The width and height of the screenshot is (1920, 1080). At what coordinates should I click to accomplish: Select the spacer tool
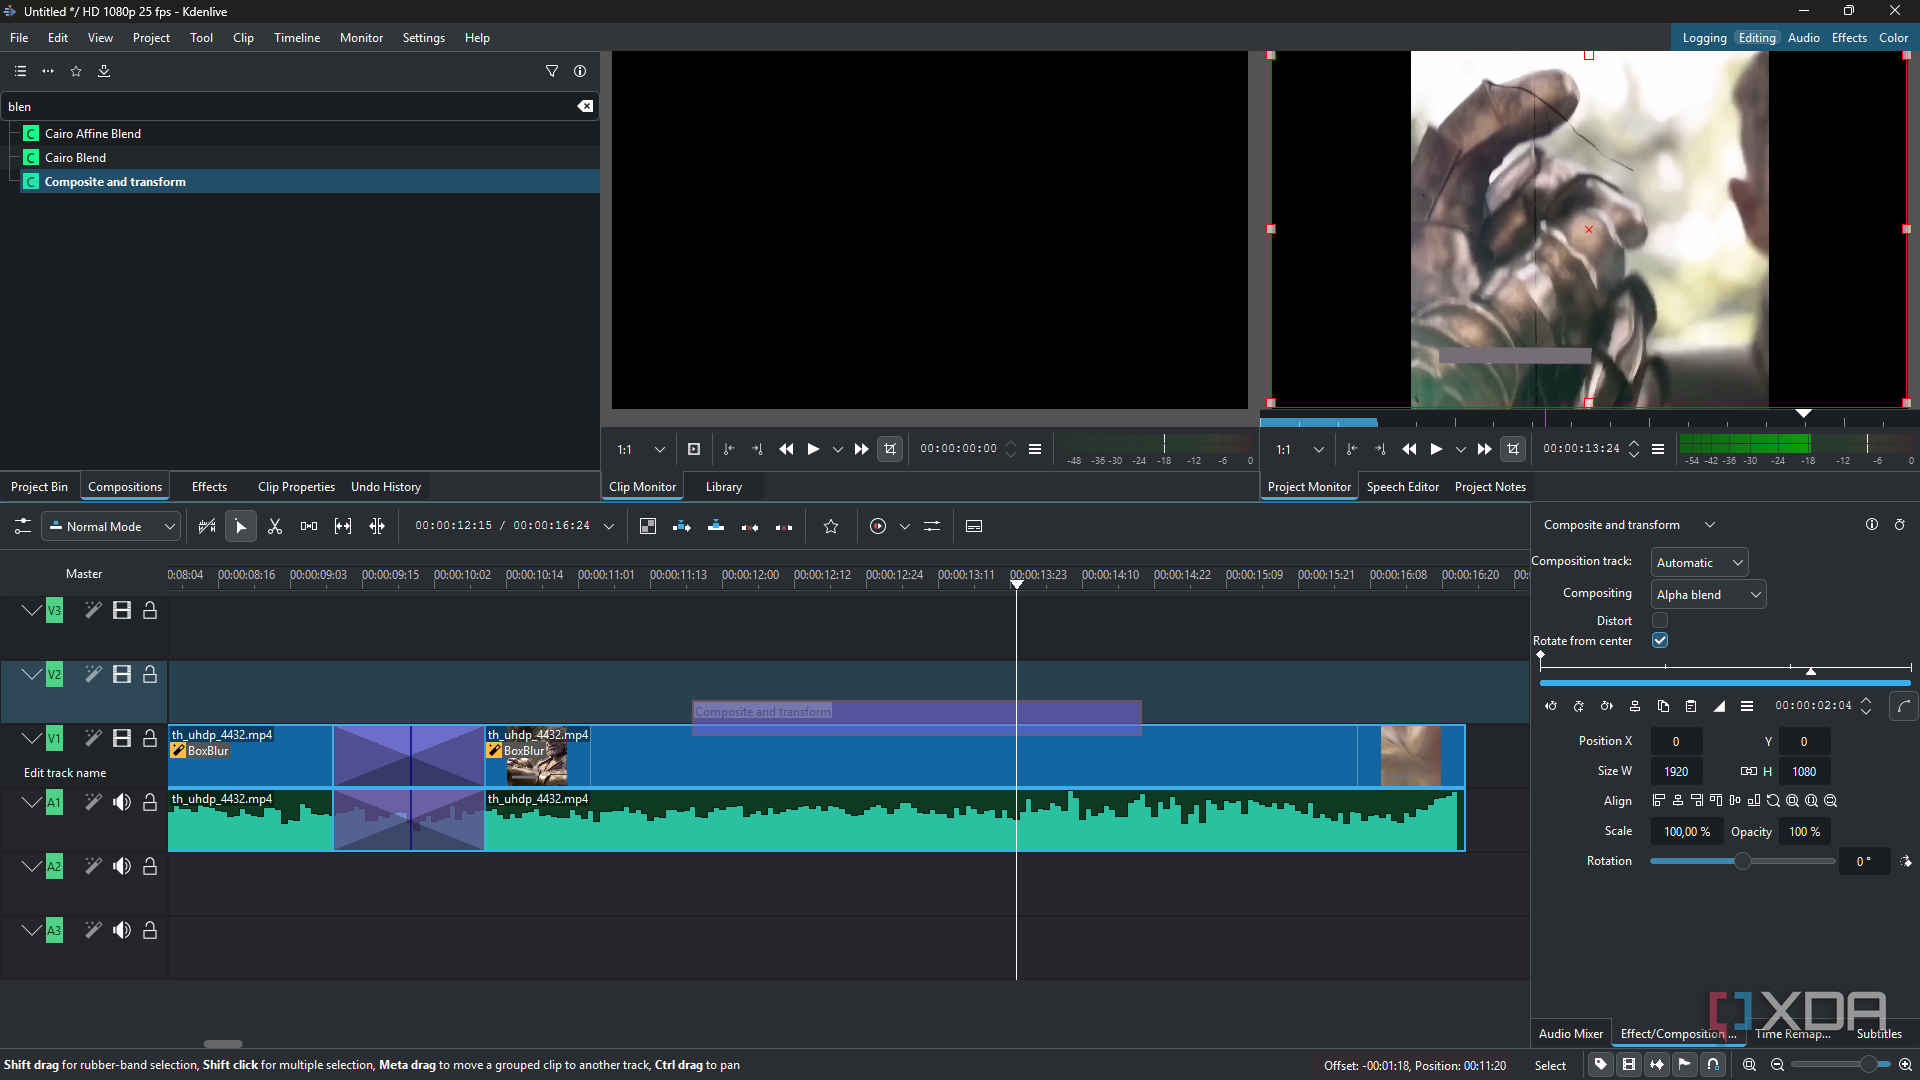click(308, 526)
